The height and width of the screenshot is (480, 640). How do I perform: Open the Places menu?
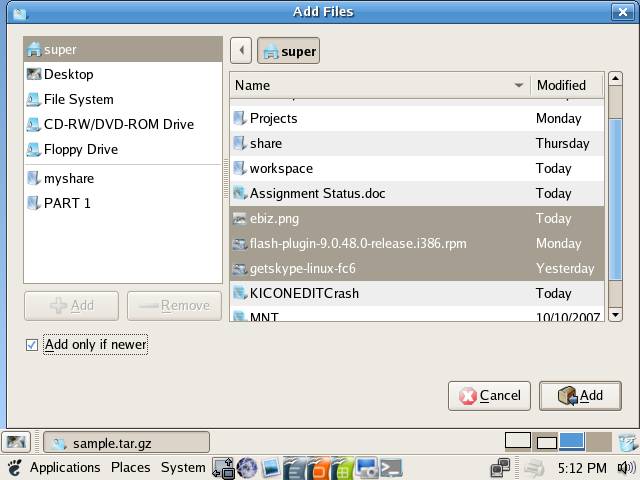coord(130,467)
